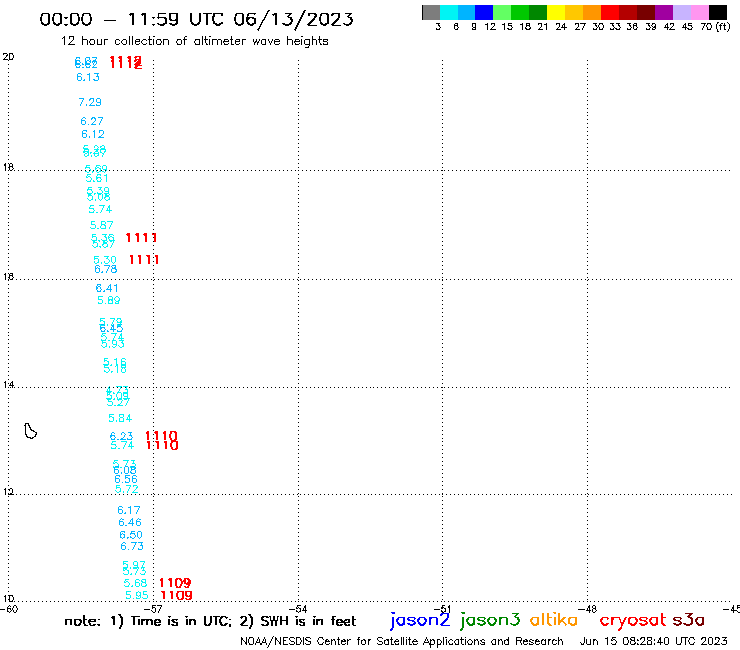Viewport: 740px width, 650px height.
Task: Click the 6.46 wave height value
Action: [x=130, y=523]
